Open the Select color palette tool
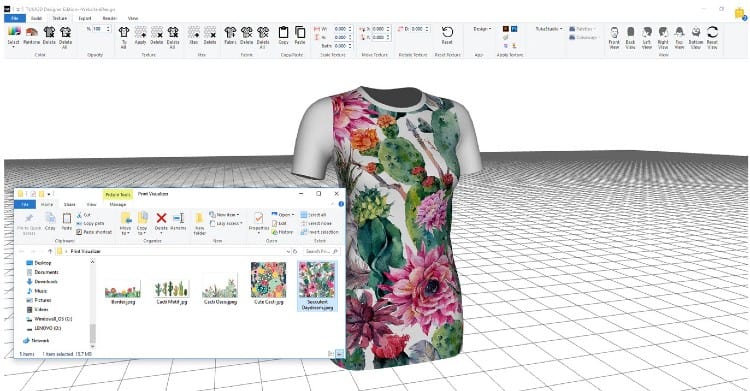The height and width of the screenshot is (391, 750). coord(14,36)
